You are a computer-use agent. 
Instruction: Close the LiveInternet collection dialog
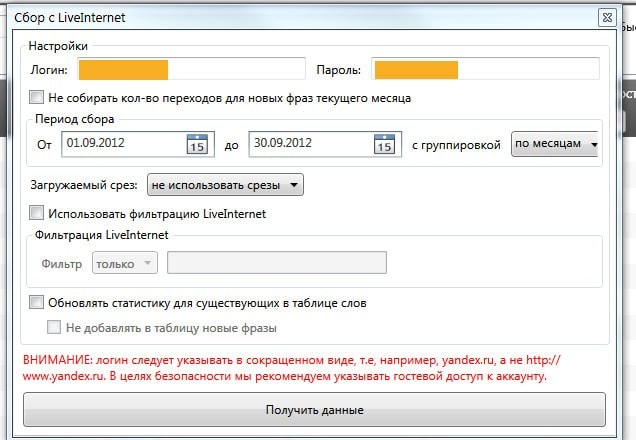(607, 17)
